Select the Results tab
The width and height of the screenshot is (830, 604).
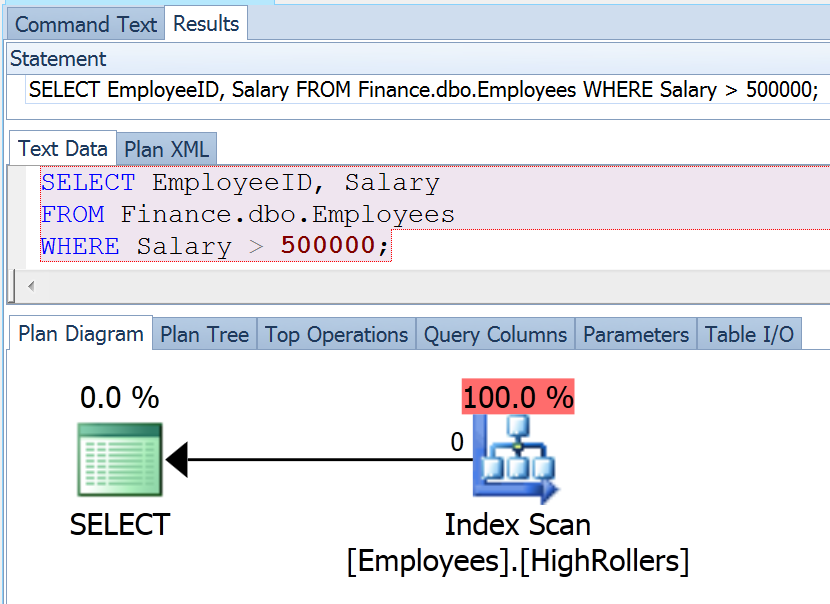(x=206, y=24)
